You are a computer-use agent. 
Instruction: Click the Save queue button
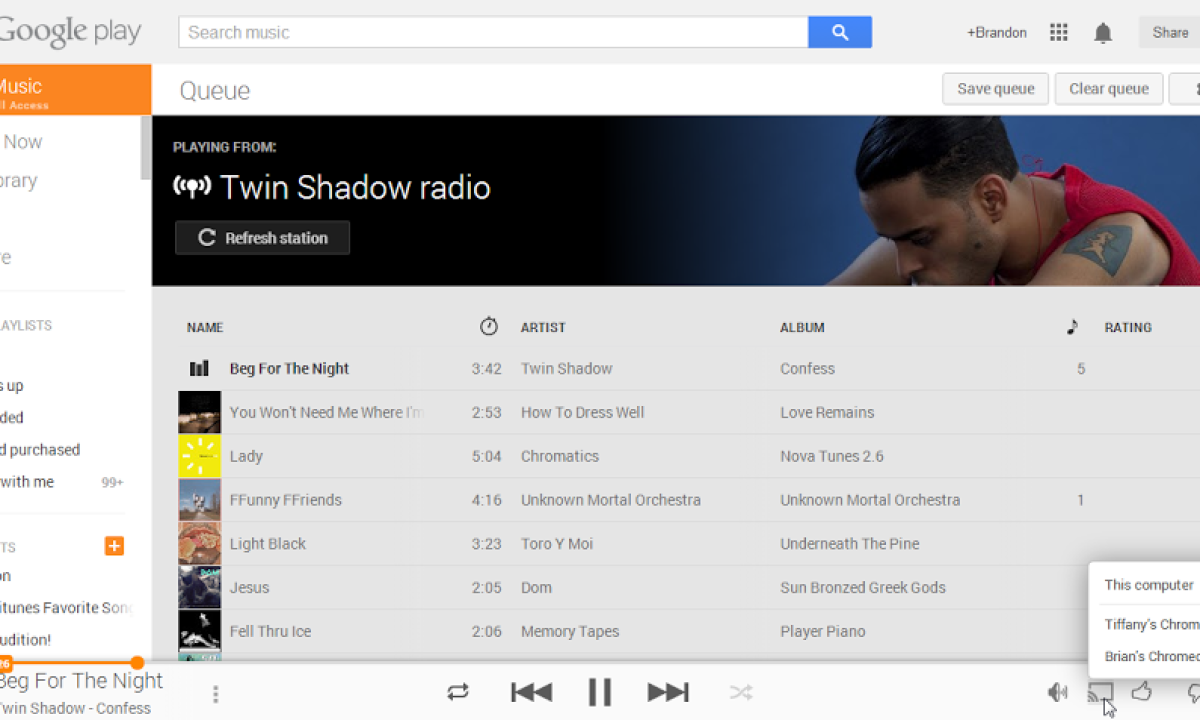click(995, 89)
